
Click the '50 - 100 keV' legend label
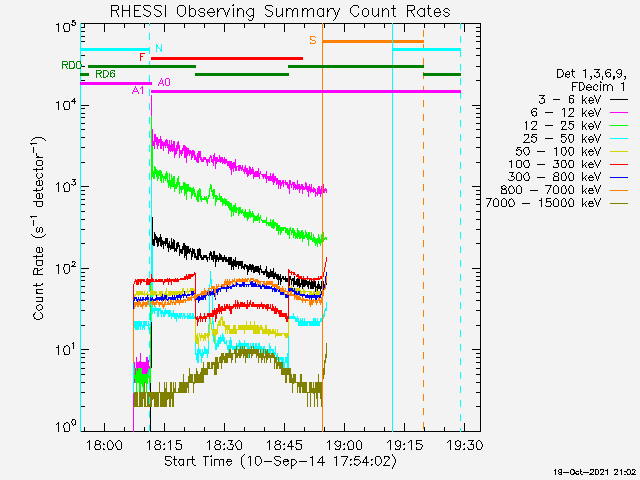(558, 151)
